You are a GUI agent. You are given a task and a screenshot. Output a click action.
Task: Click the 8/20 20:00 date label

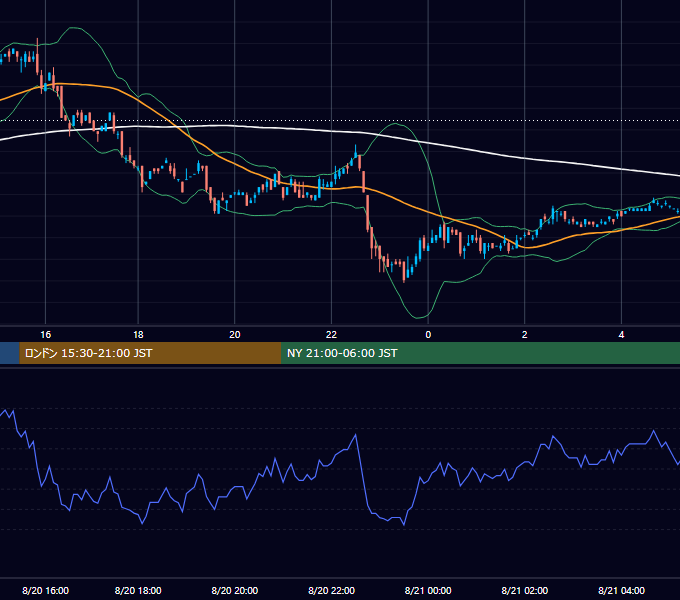tap(235, 590)
